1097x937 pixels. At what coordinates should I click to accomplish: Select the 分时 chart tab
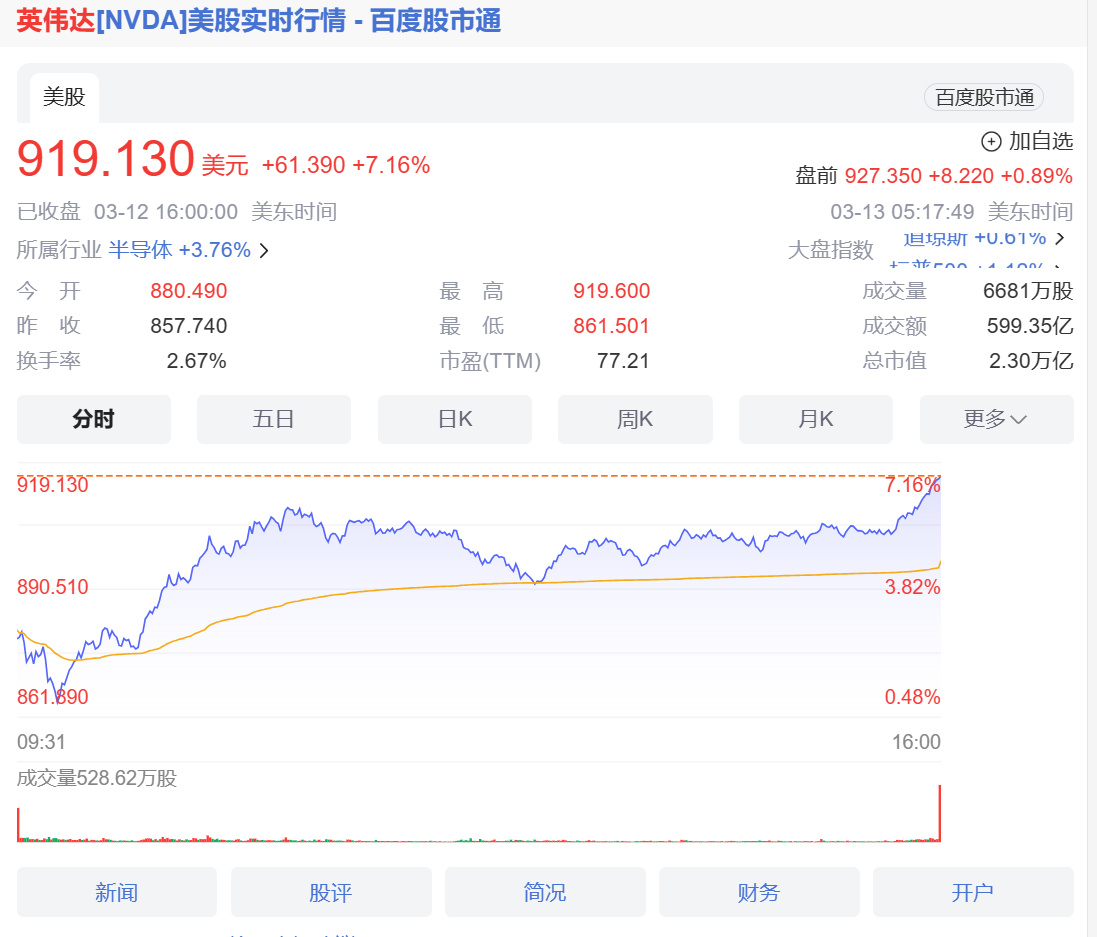pyautogui.click(x=94, y=419)
